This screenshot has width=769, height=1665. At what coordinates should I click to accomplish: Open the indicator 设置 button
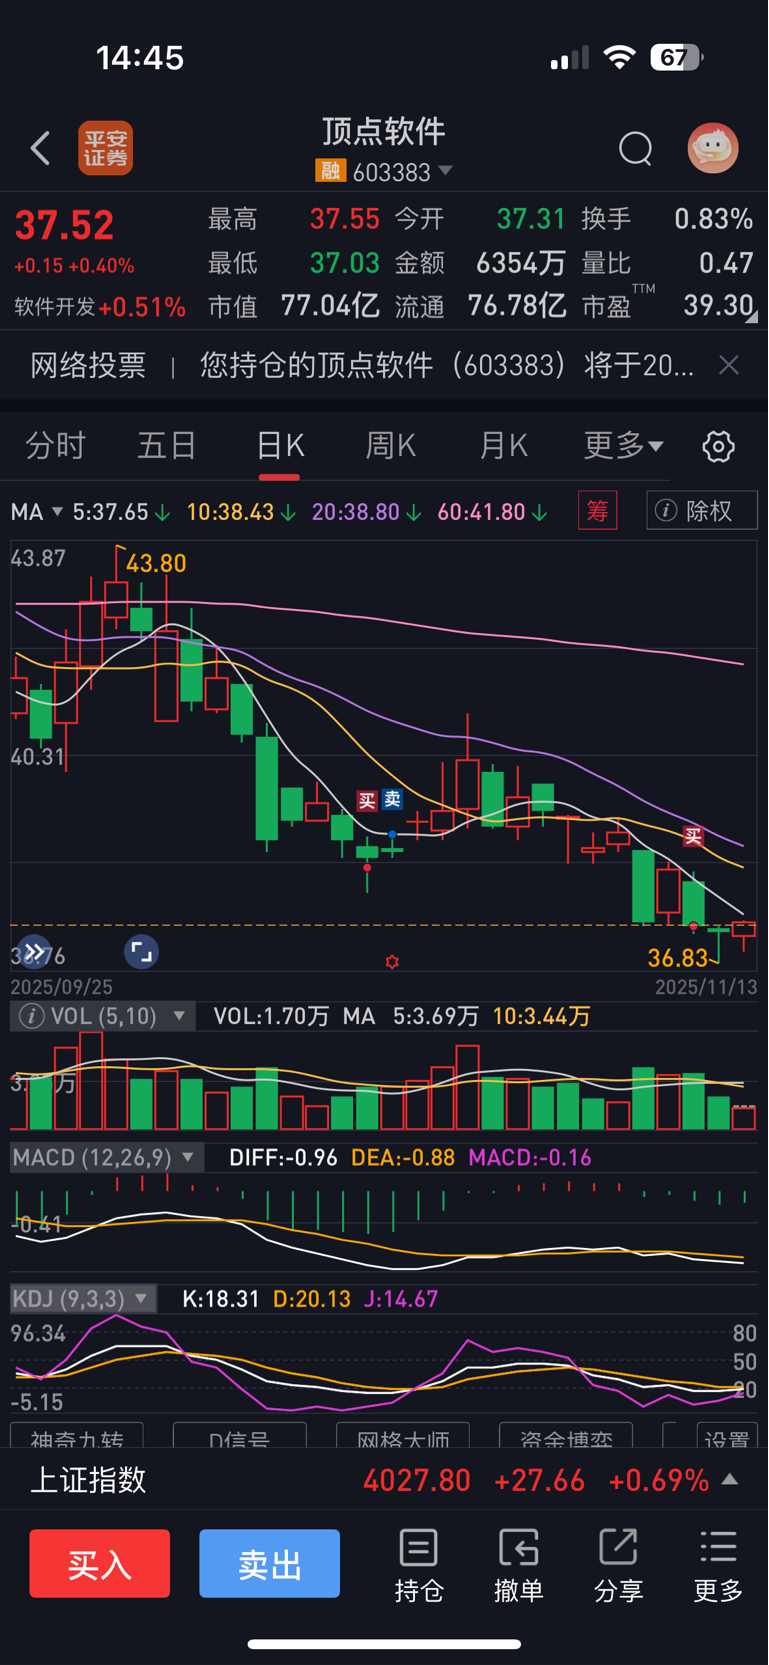727,1436
